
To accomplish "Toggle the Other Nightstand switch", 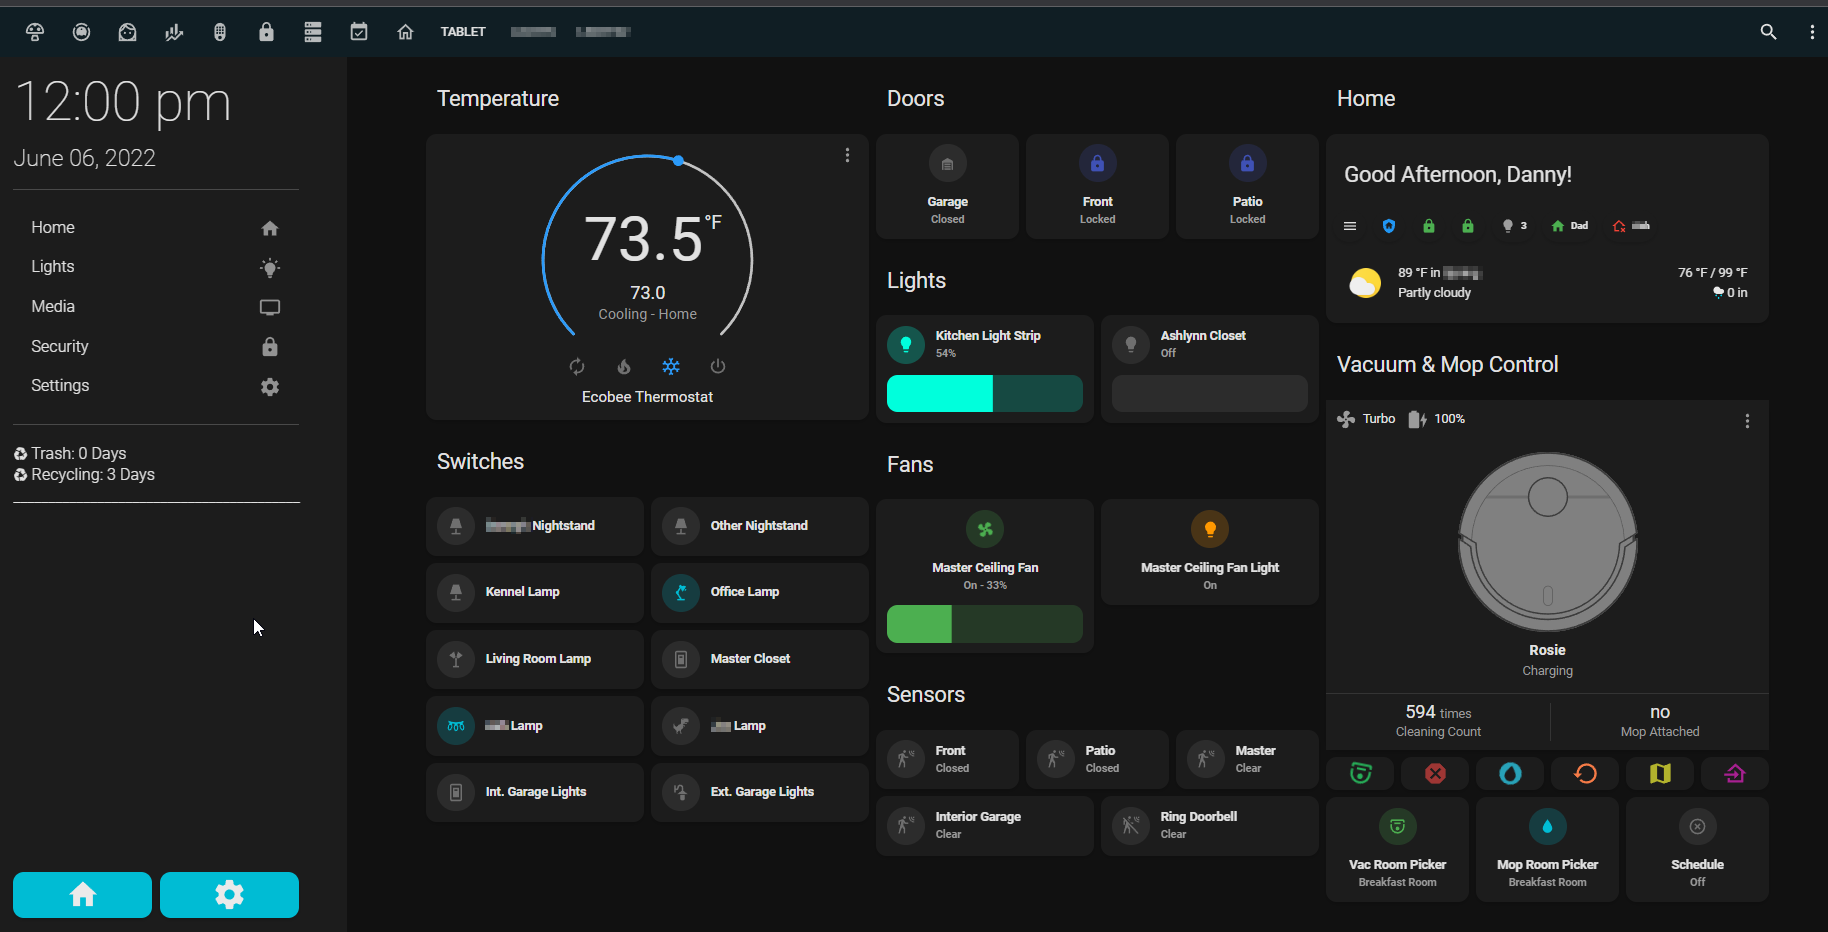I will (x=759, y=526).
